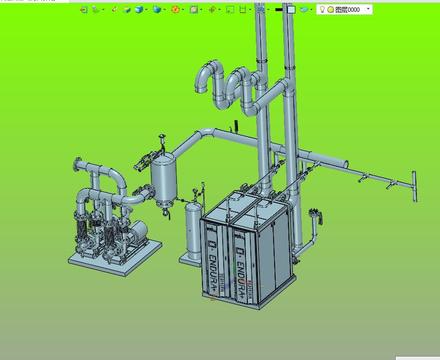
Task: Click the blue globe render style icon
Action: pos(156,10)
